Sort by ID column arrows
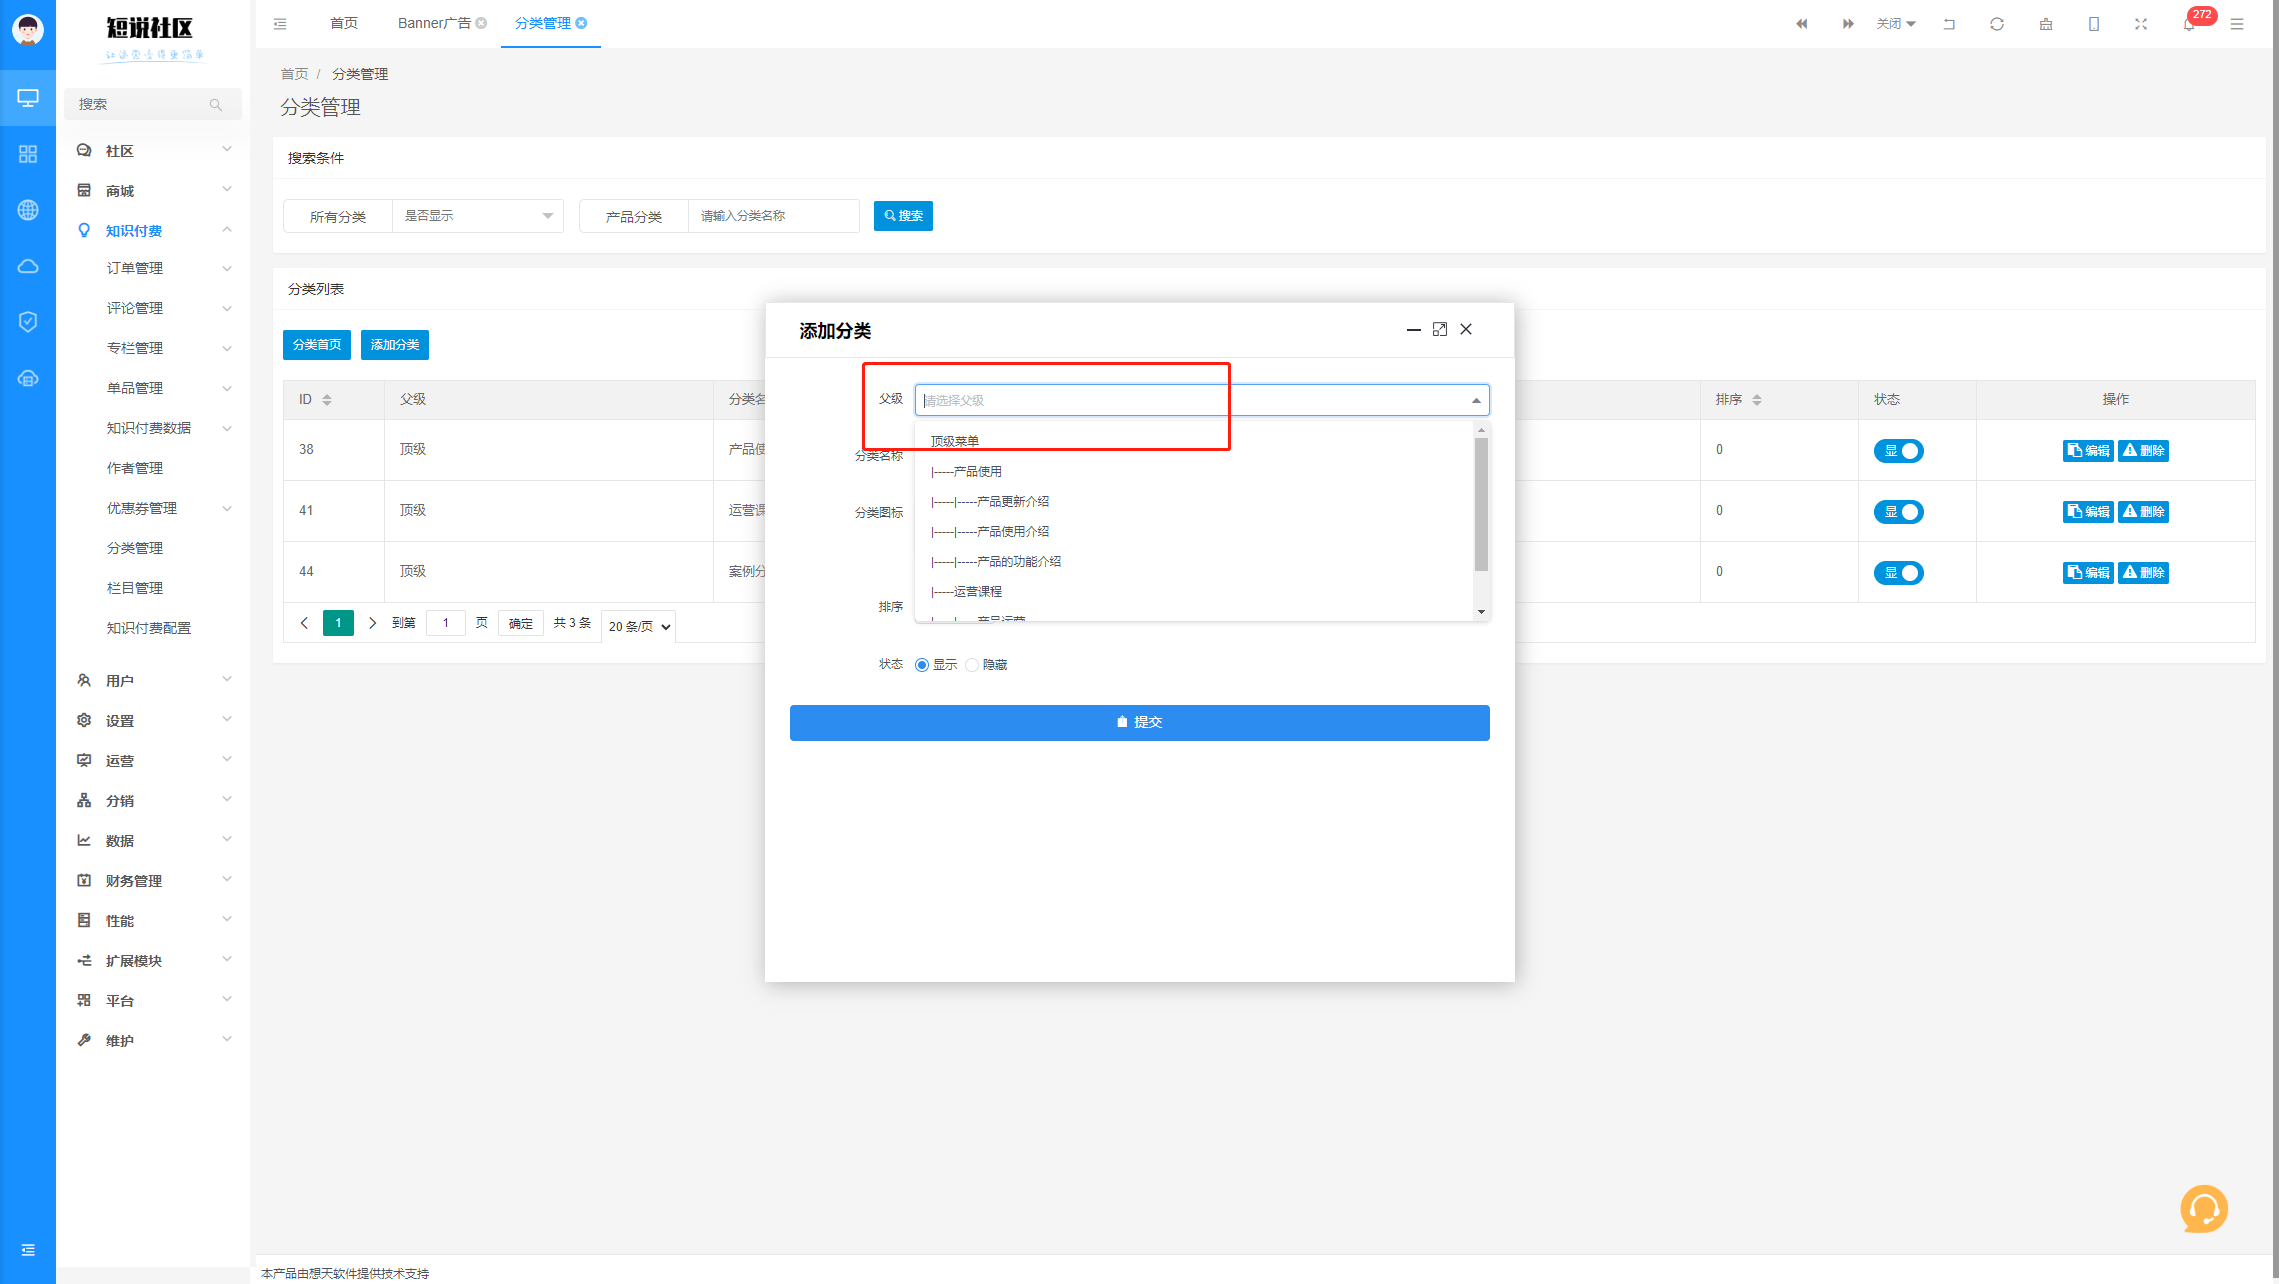Screen dimensions: 2279x1284 [x=327, y=400]
